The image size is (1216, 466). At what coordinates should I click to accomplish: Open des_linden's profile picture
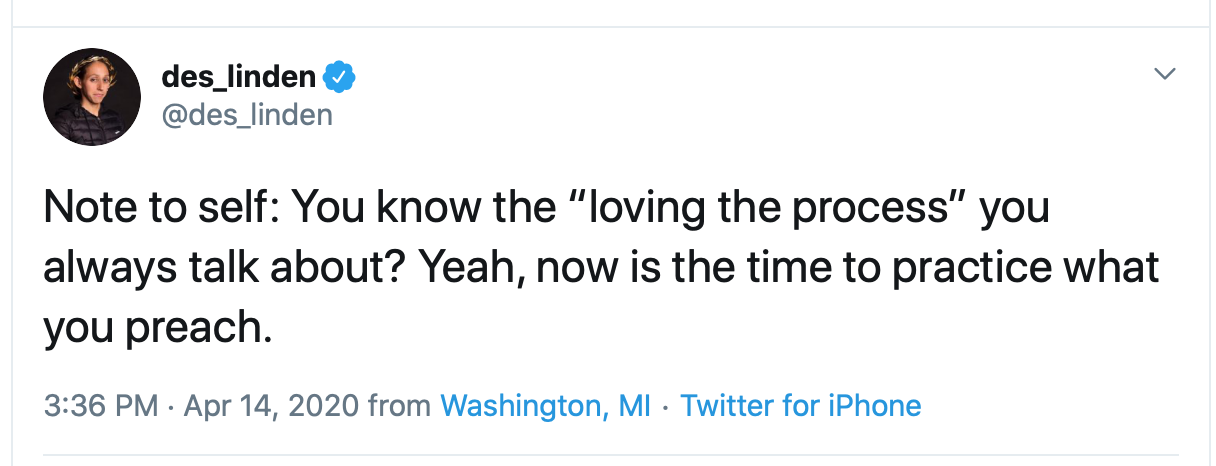point(92,97)
